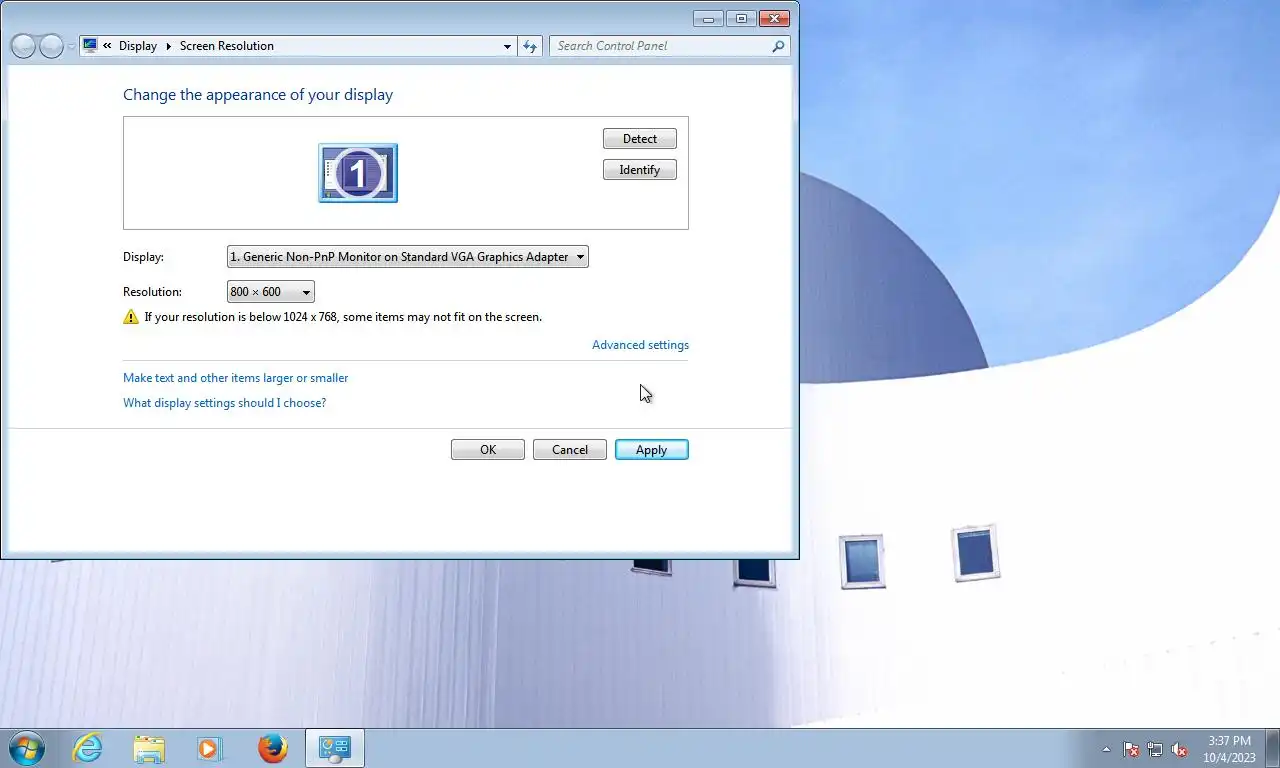Click the OK button
1280x768 pixels.
click(x=488, y=450)
